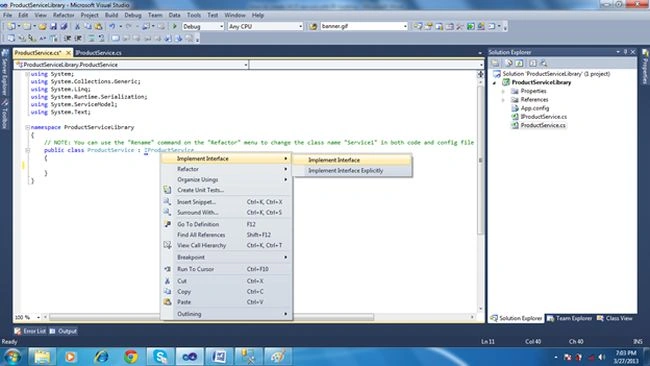Pin the Solution Explorer with auto-hide pushpin
This screenshot has height=366, width=650.
[x=625, y=52]
